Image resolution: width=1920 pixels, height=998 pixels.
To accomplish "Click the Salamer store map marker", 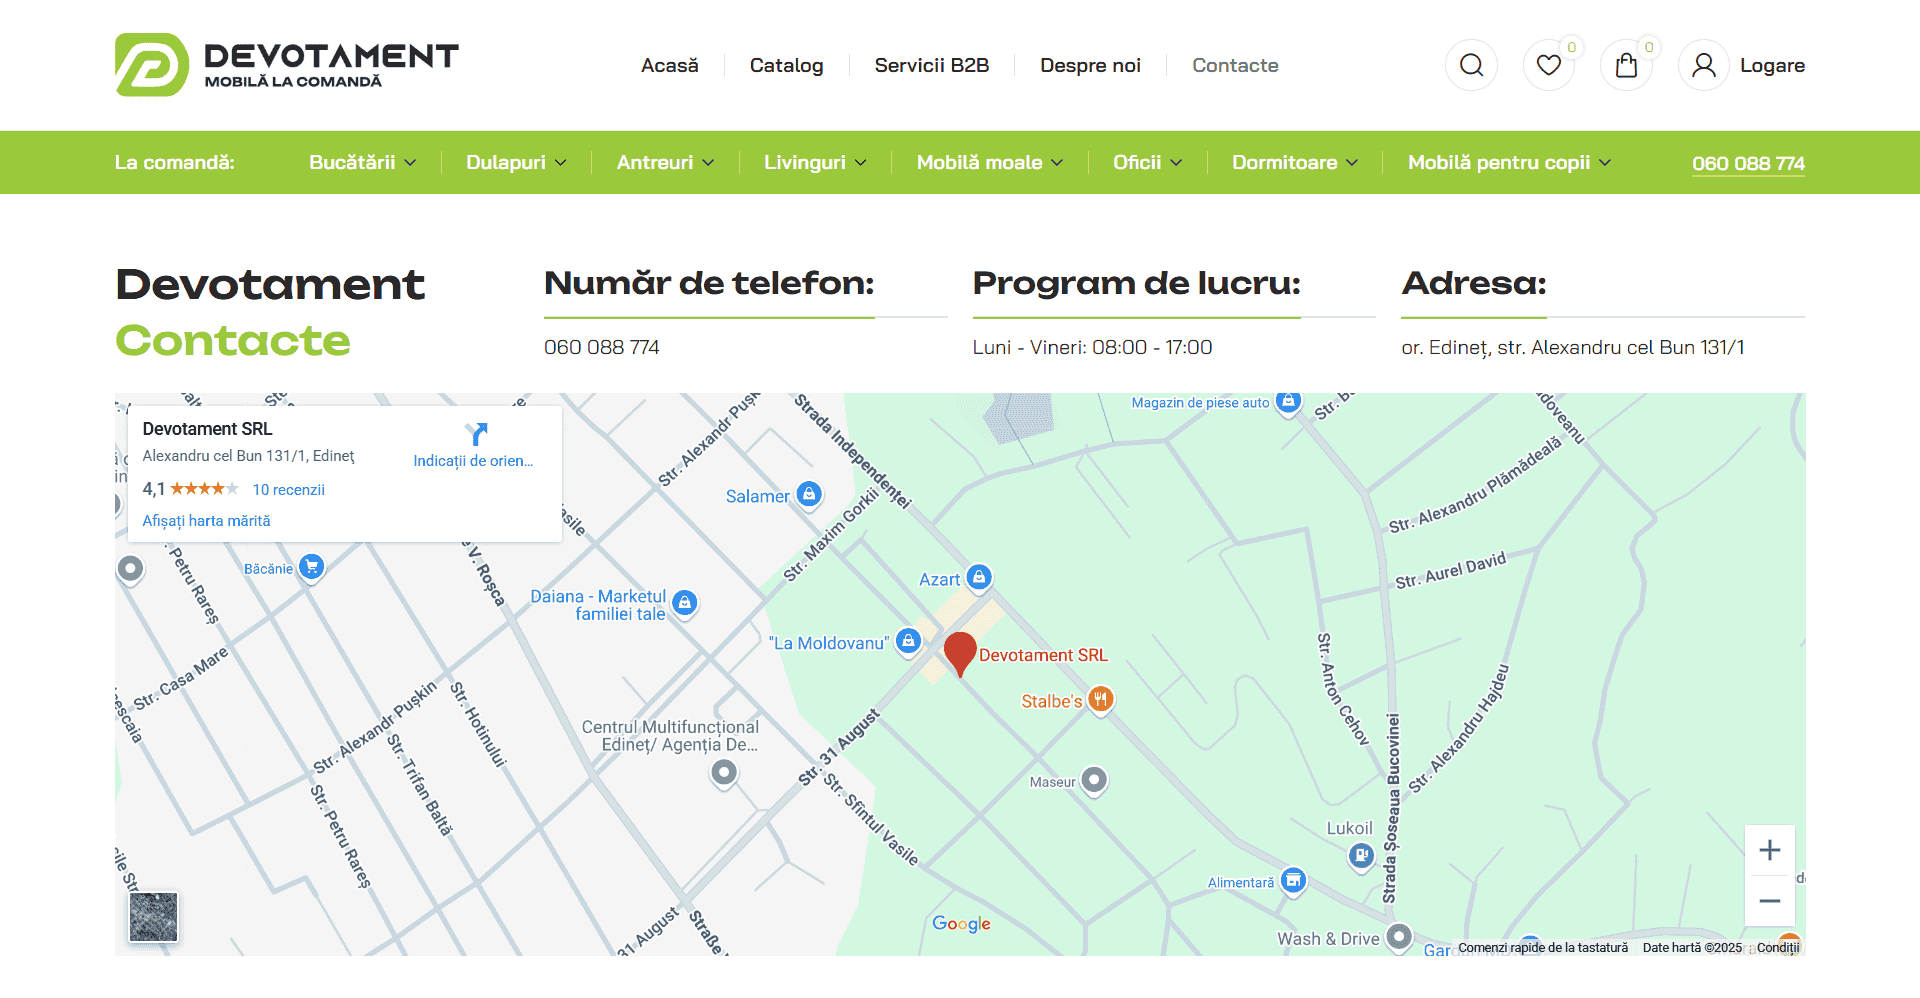I will (809, 494).
